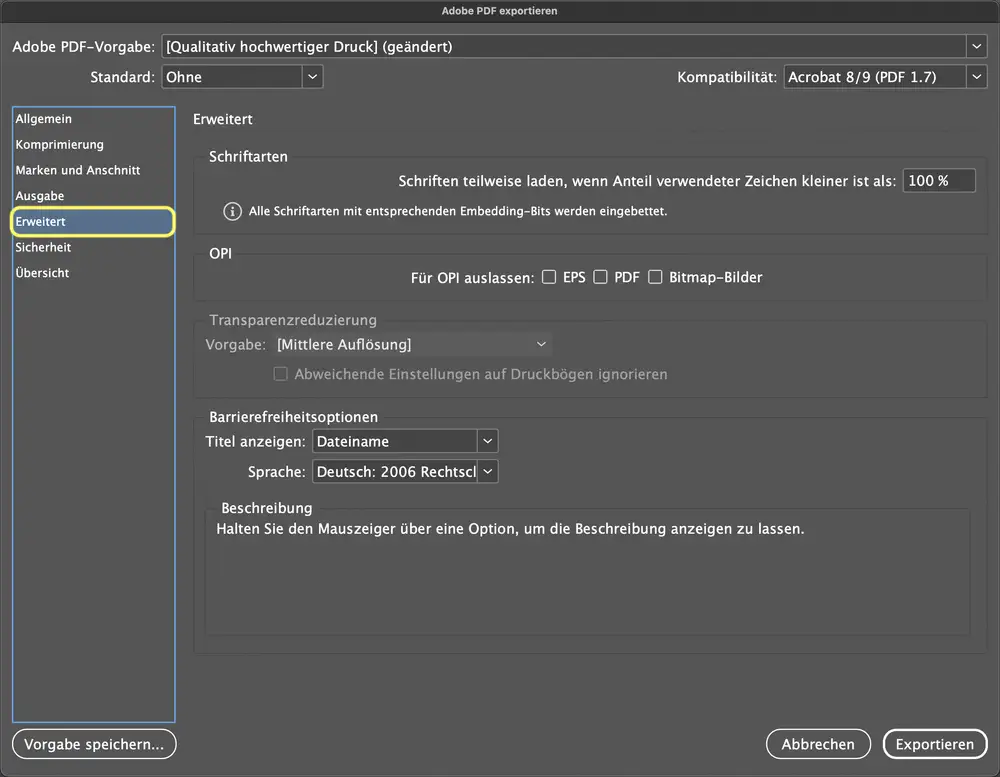
Task: Show the Übersicht section
Action: [x=93, y=272]
